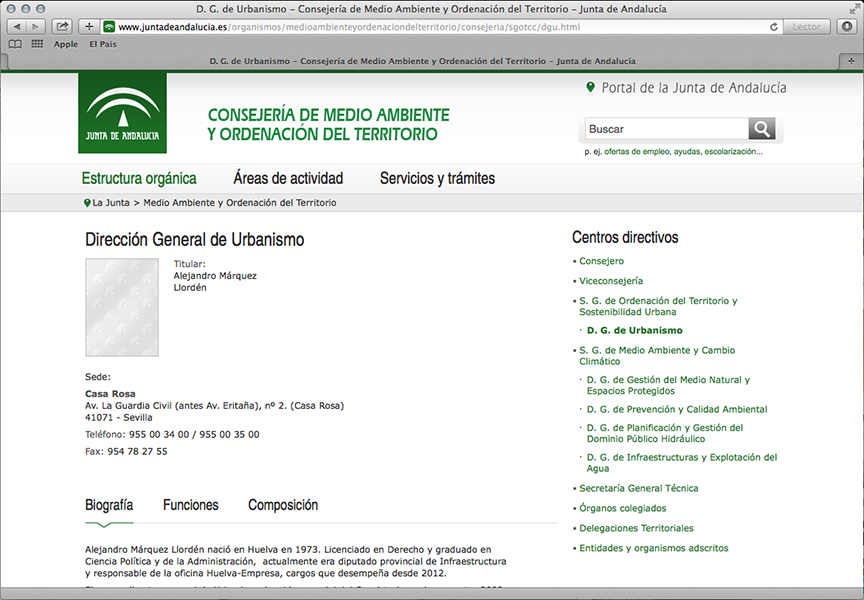Click the Buscar search input field
Viewport: 864px width, 600px height.
coord(666,129)
